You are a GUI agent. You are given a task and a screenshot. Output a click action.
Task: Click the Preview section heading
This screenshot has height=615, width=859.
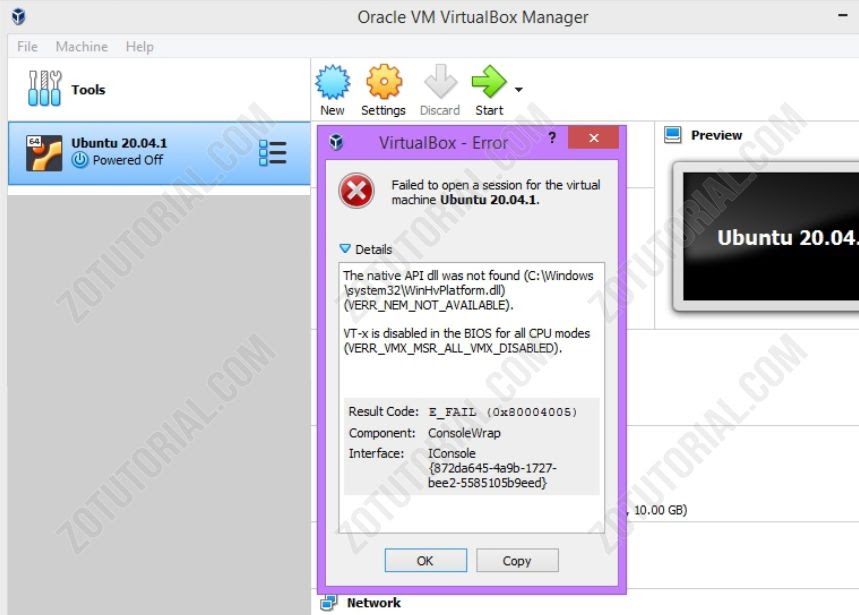point(716,135)
